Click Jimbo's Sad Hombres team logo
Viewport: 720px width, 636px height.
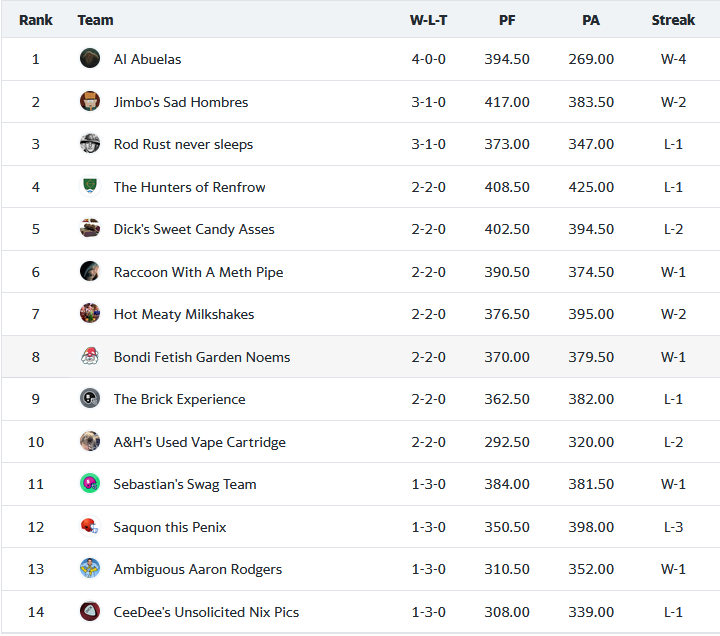pos(90,102)
